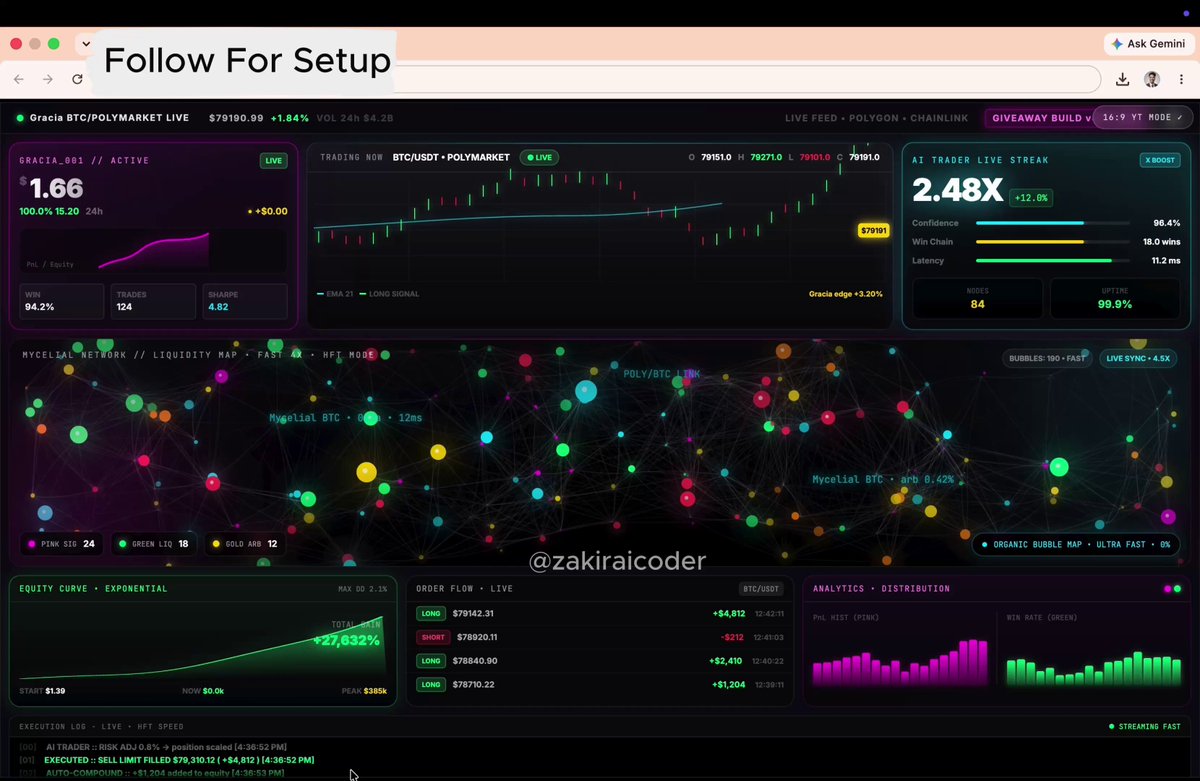Select the SHORT $78920.11 order row
1200x781 pixels.
click(x=600, y=637)
